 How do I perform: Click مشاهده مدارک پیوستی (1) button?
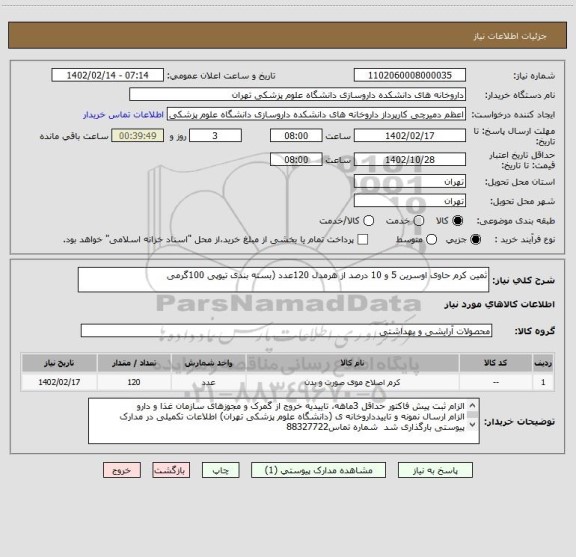click(x=318, y=470)
